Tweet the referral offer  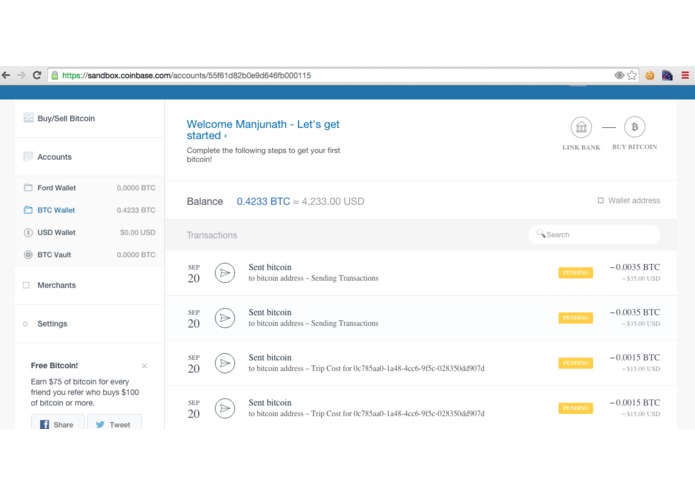pyautogui.click(x=114, y=424)
